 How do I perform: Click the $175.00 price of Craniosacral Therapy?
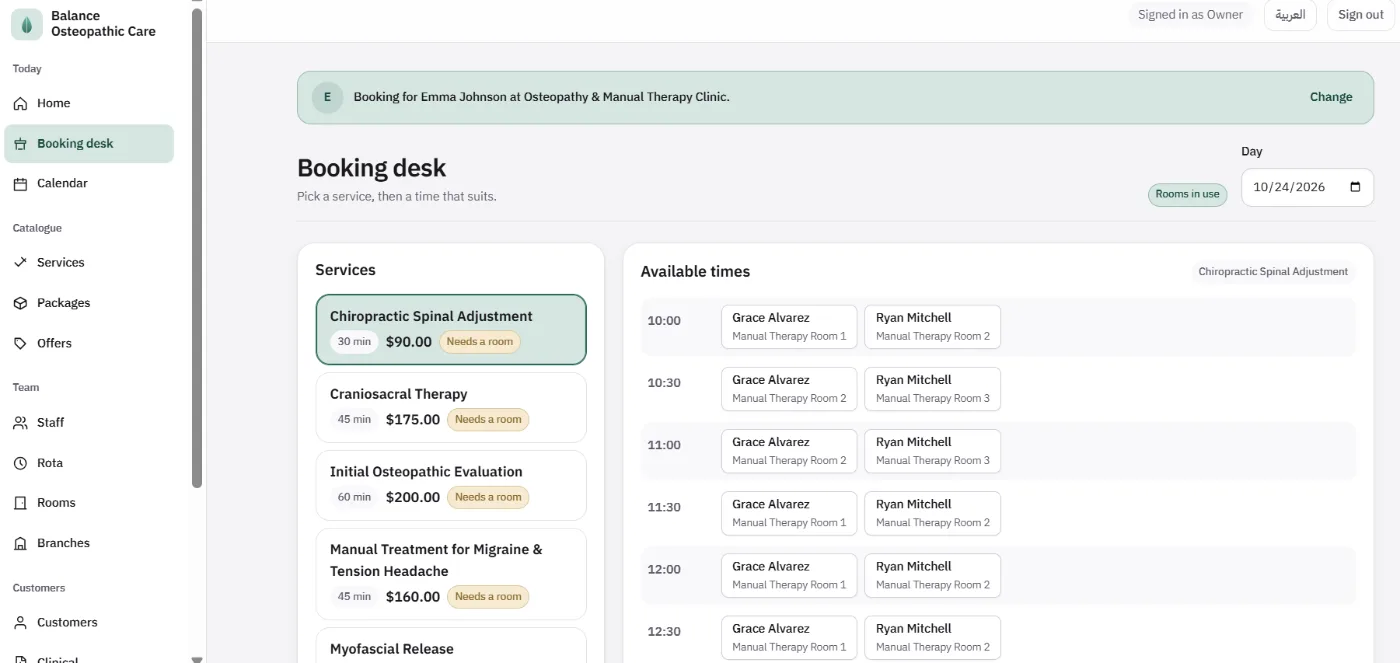pyautogui.click(x=413, y=420)
